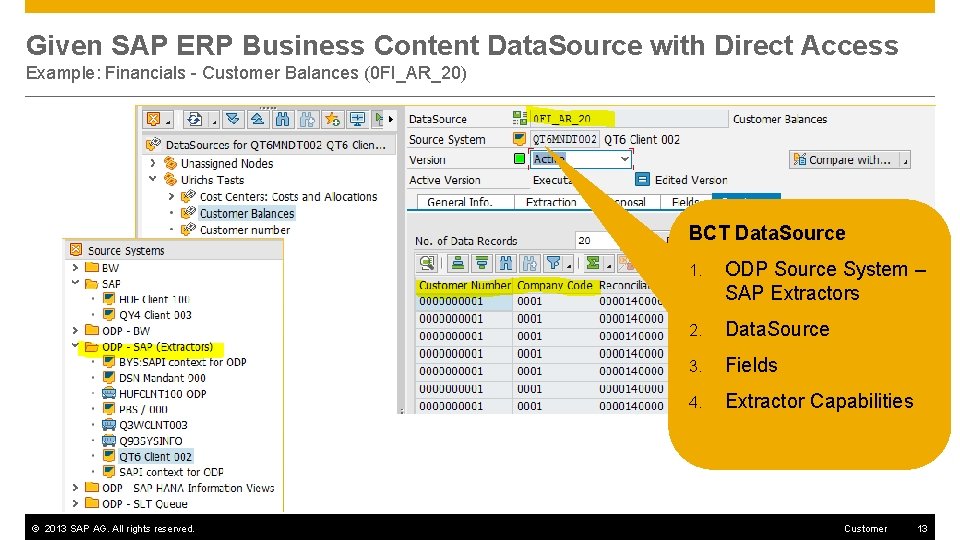Screen dimensions: 960x540
Task: Open the dropdown arrow next to the refresh icon
Action: pos(214,121)
